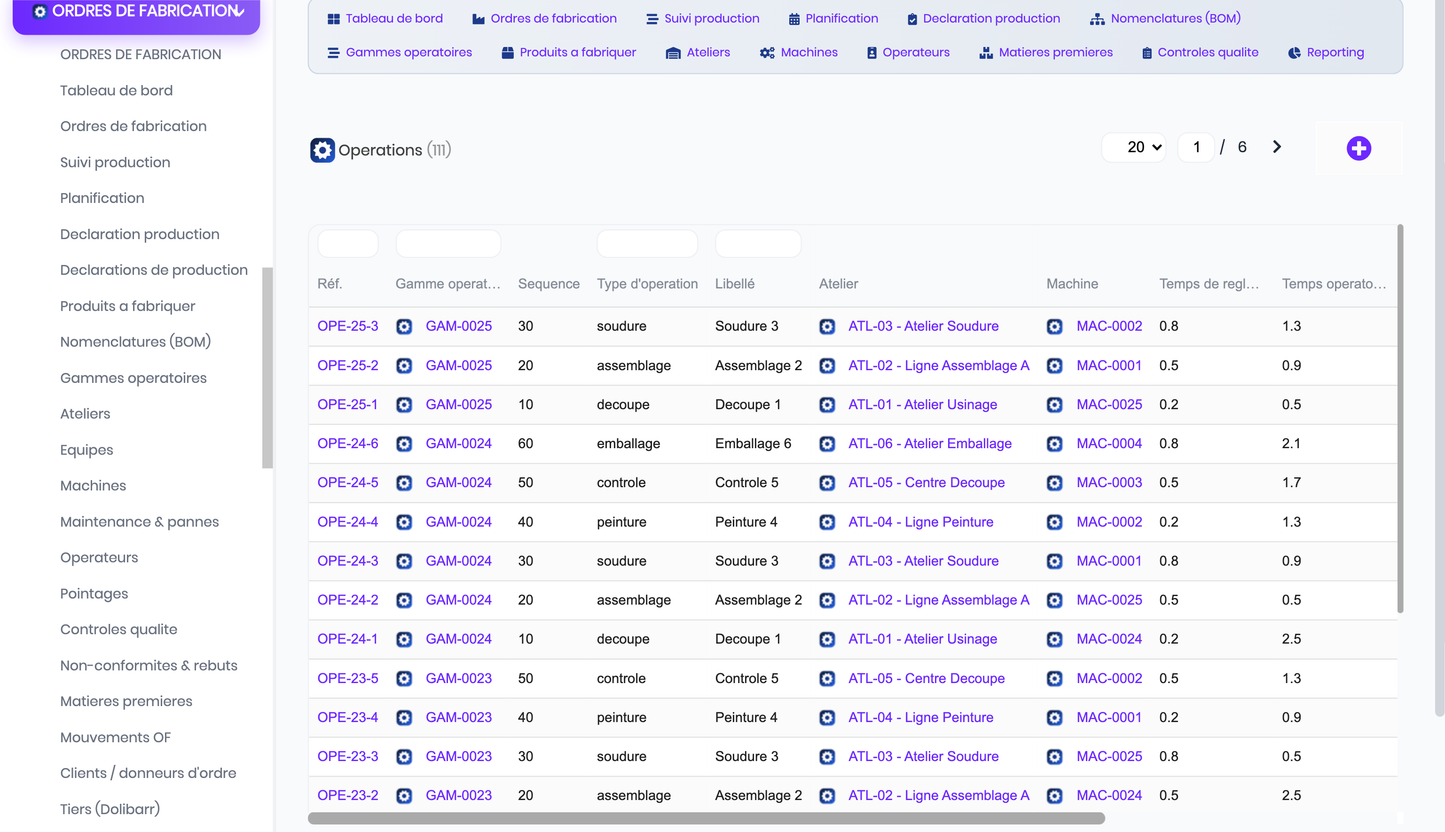This screenshot has width=1445, height=832.
Task: Click the gear icon in ORDRES DE FABRICATION header
Action: tap(40, 12)
